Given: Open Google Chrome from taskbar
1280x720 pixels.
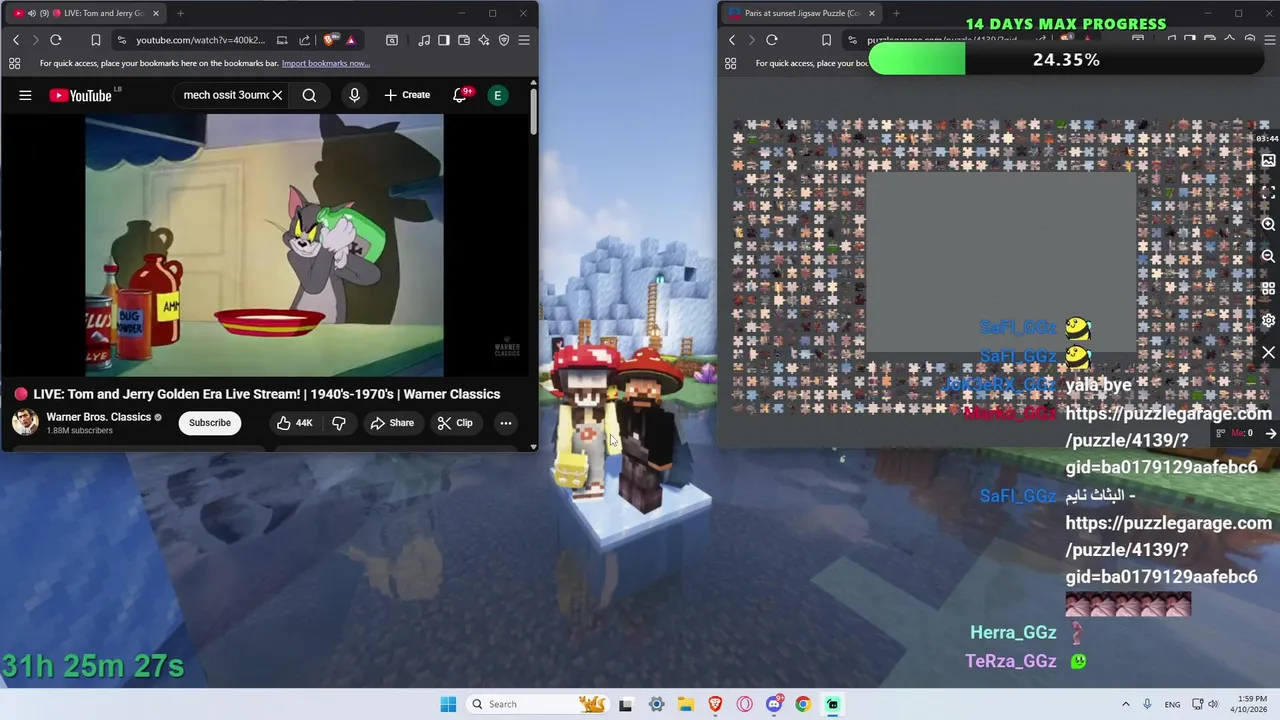Looking at the screenshot, I should point(803,704).
